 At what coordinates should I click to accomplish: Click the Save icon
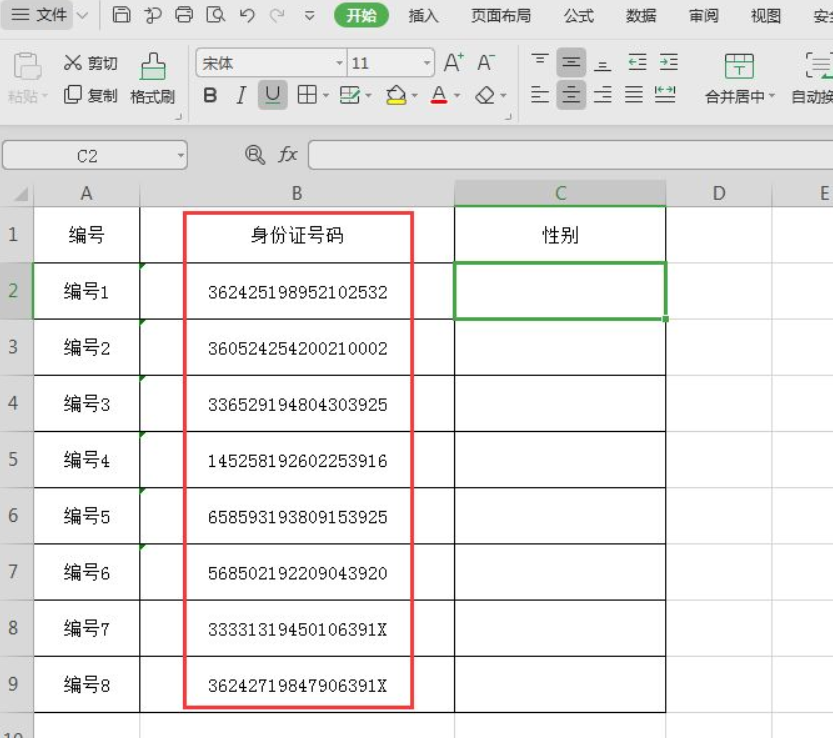120,15
